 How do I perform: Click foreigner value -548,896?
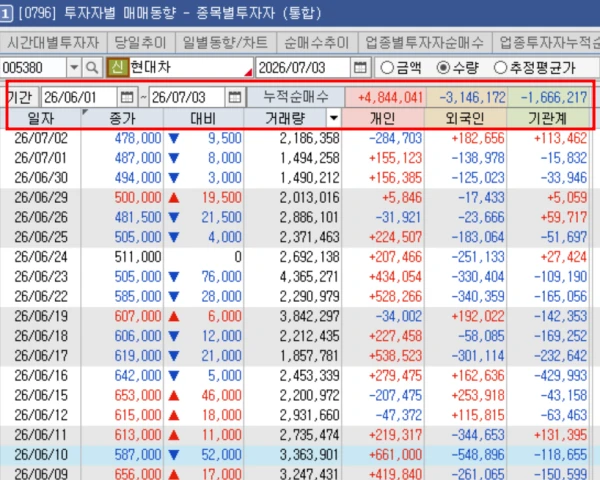click(x=478, y=455)
